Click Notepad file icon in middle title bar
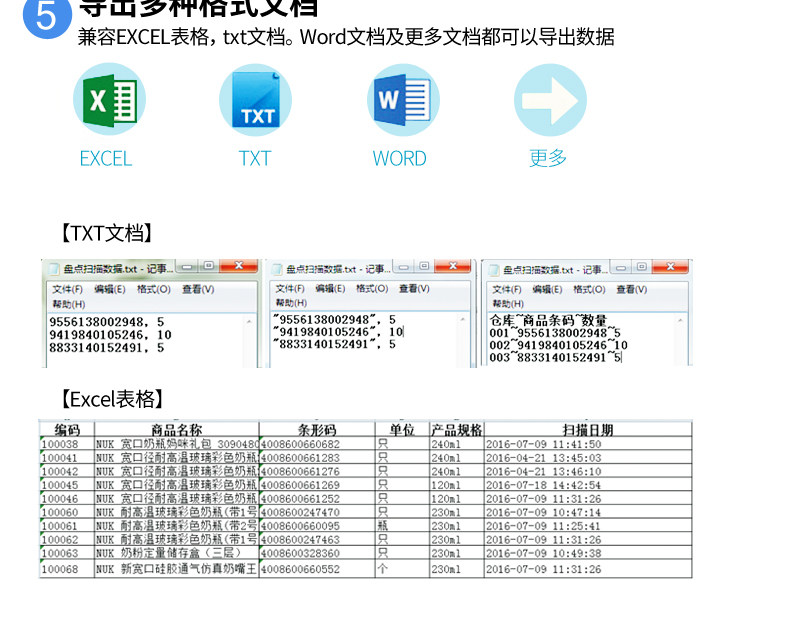 [x=277, y=269]
